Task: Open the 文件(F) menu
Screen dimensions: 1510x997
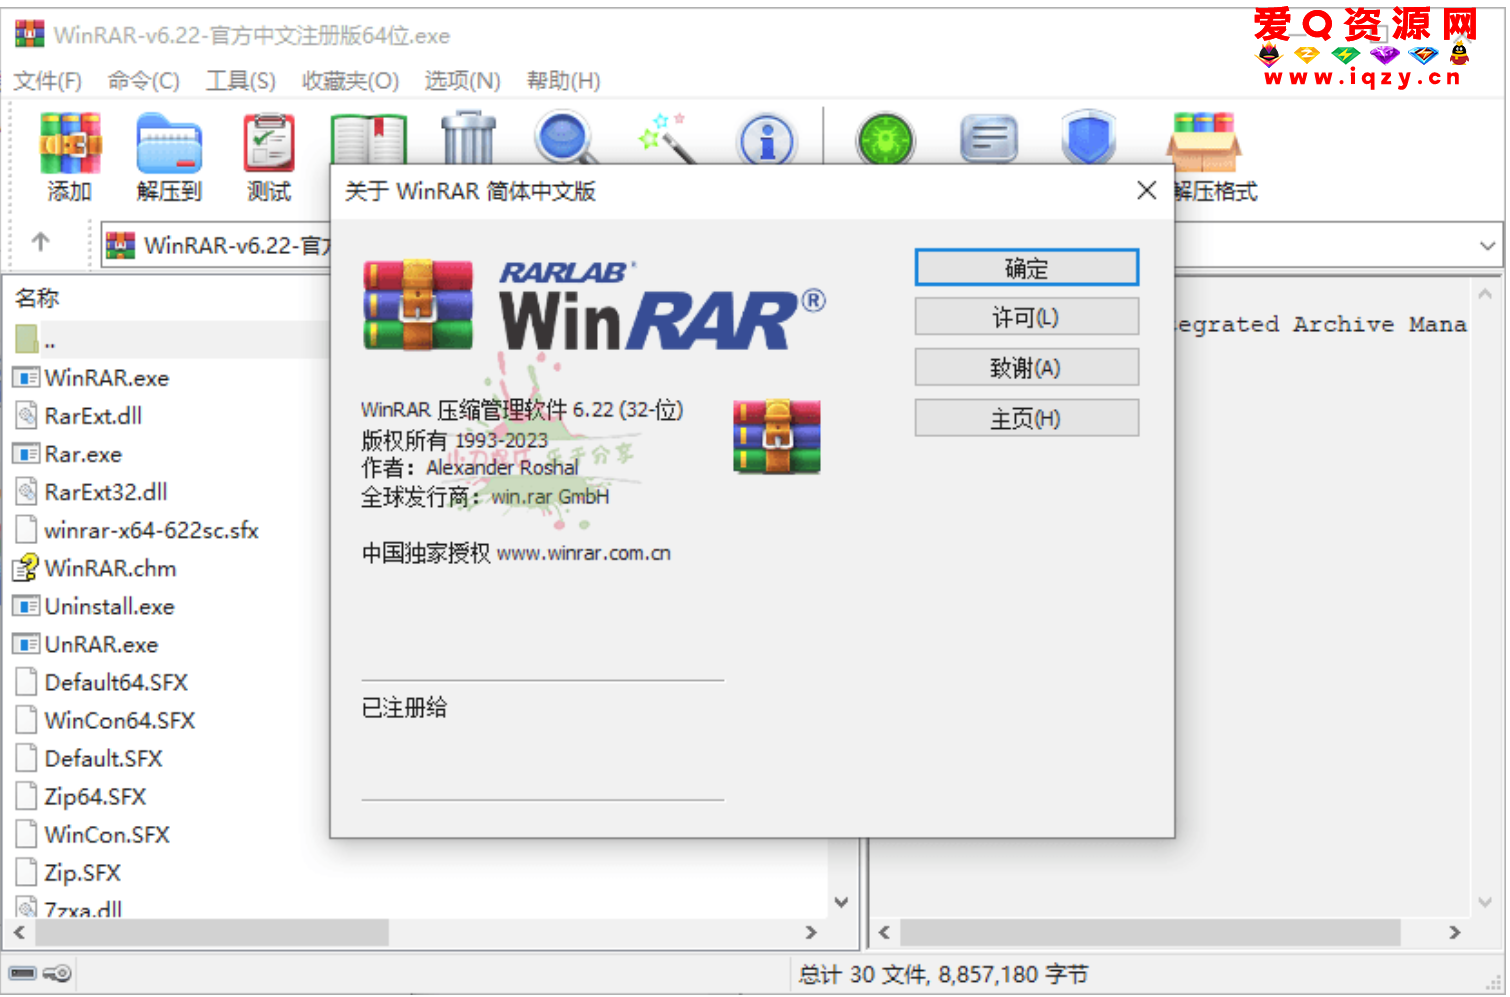Action: (47, 80)
